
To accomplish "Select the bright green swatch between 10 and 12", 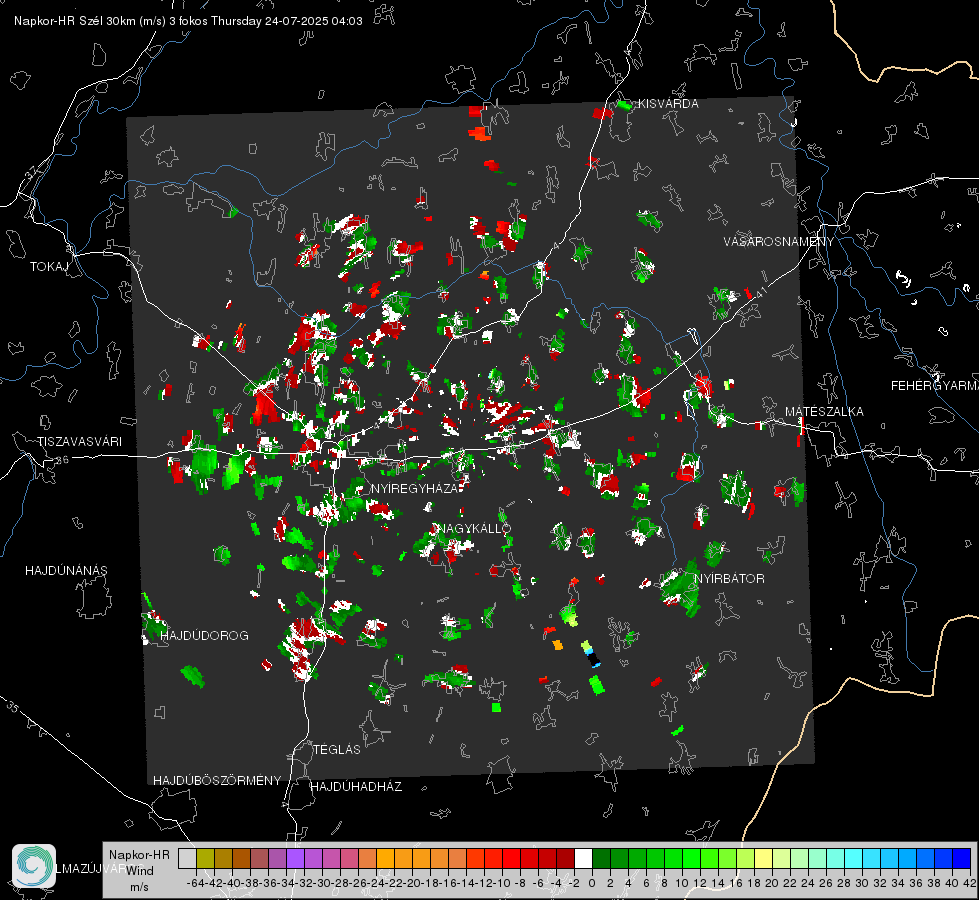I will click(x=691, y=858).
